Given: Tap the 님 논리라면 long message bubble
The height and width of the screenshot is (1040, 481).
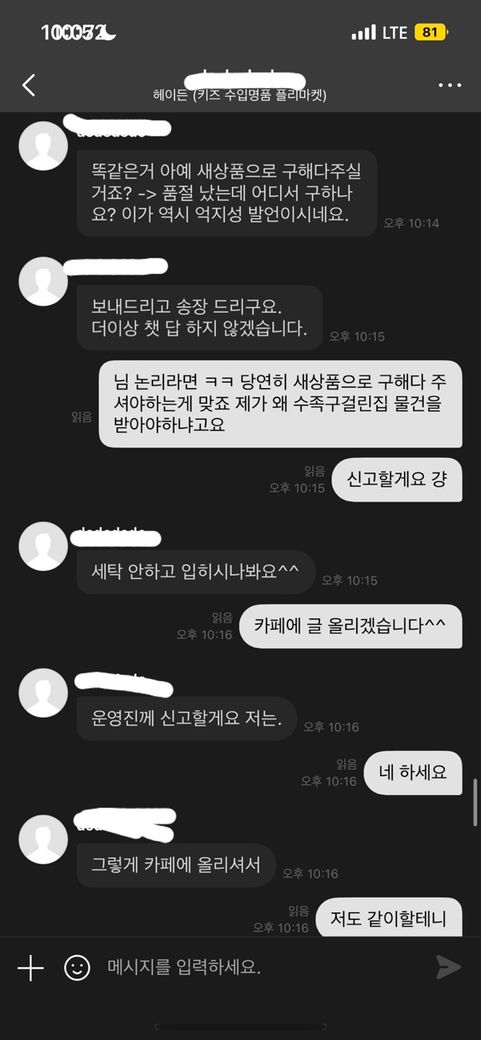Looking at the screenshot, I should (x=280, y=404).
